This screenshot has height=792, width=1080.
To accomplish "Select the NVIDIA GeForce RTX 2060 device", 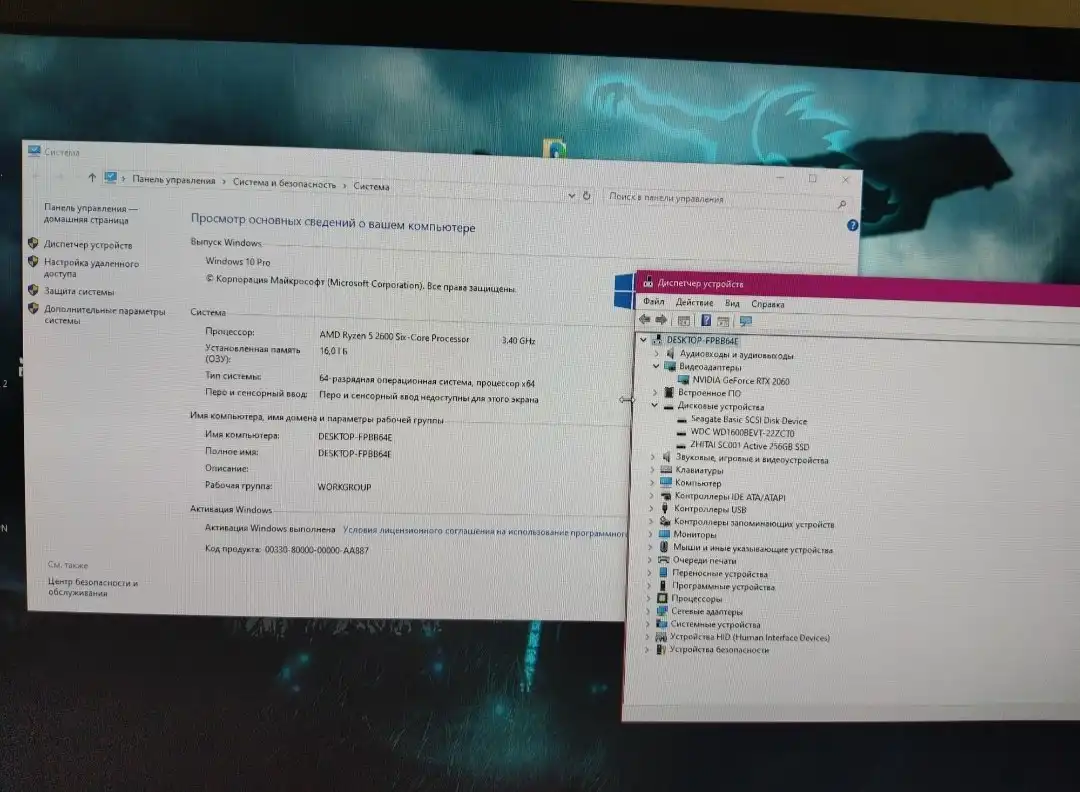I will pos(739,381).
